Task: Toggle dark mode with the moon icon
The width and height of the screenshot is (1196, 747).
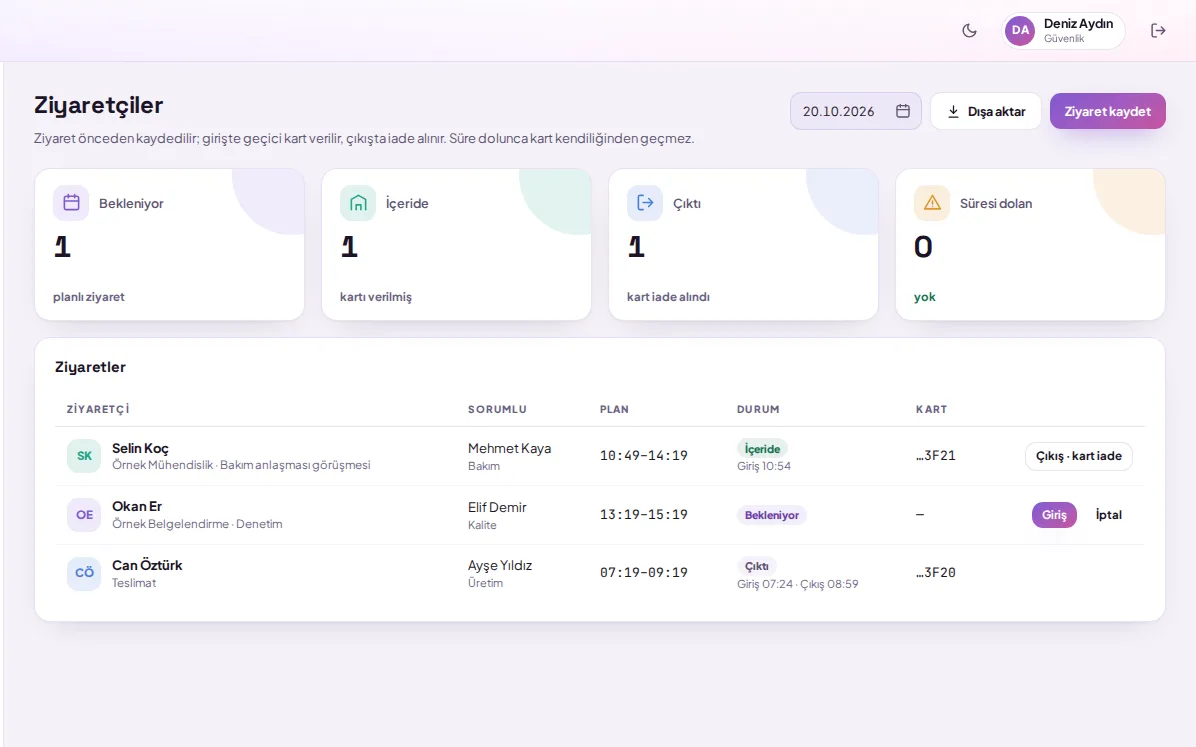Action: tap(969, 31)
